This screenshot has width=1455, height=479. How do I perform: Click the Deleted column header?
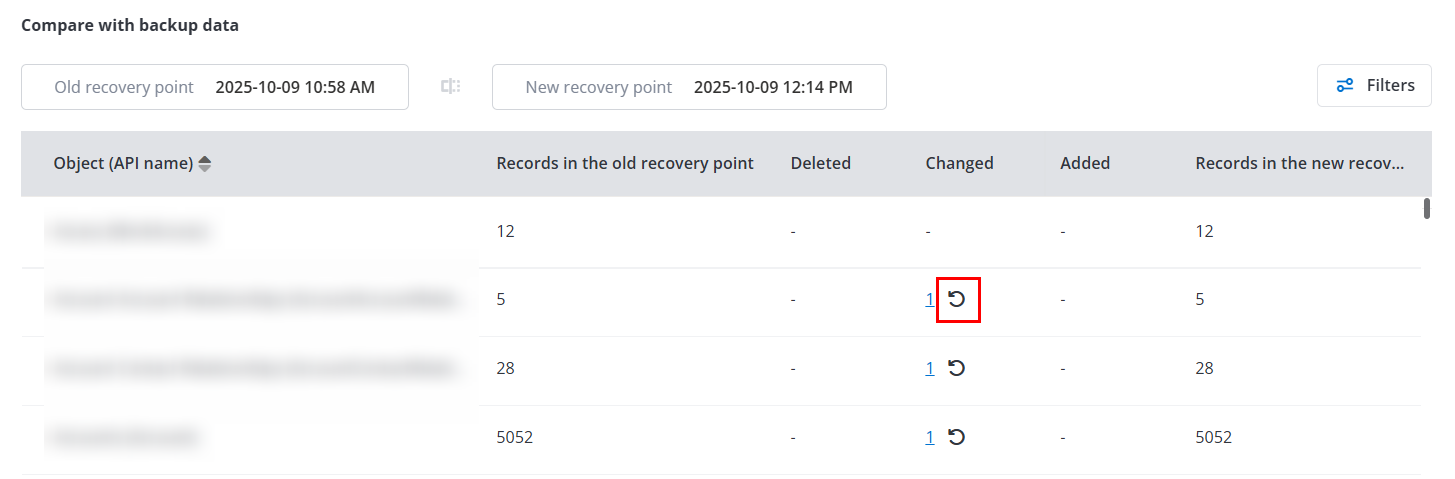[x=820, y=163]
